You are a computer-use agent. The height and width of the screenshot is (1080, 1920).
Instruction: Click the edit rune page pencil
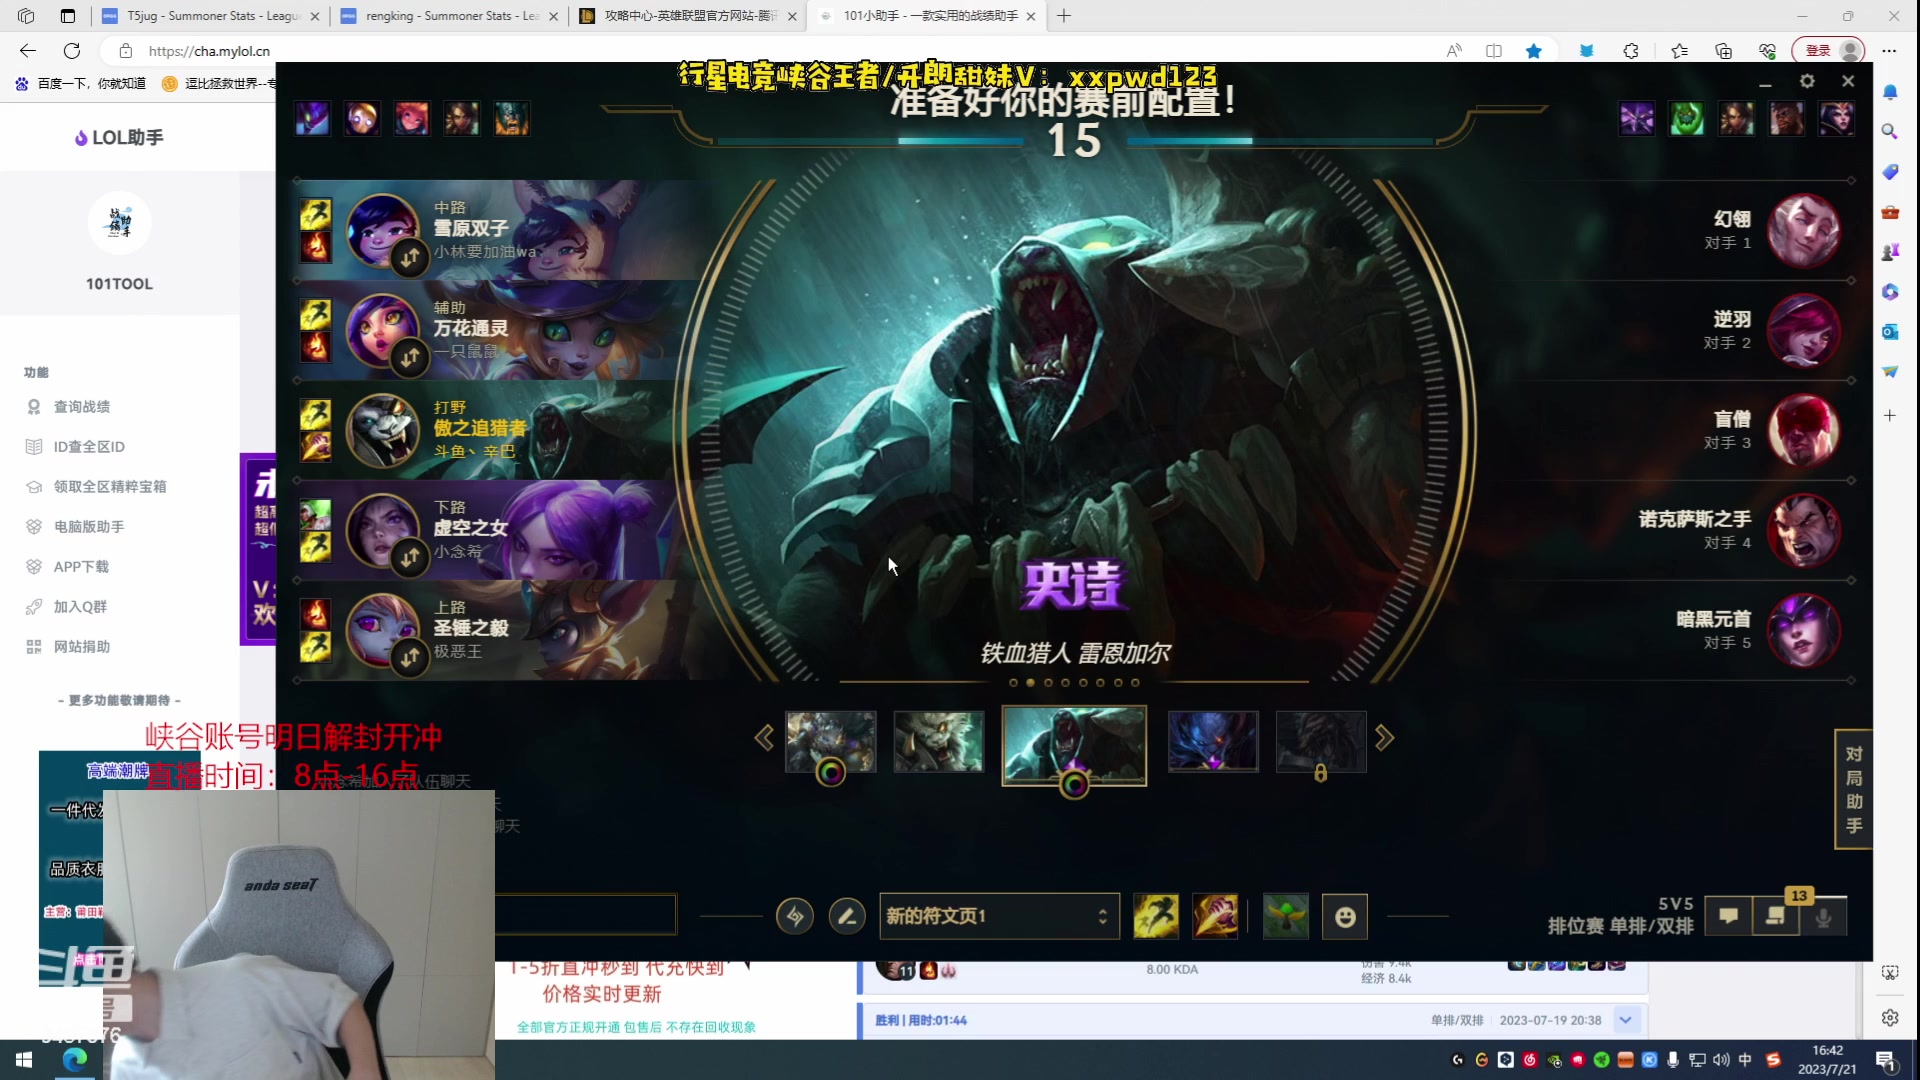pos(847,916)
